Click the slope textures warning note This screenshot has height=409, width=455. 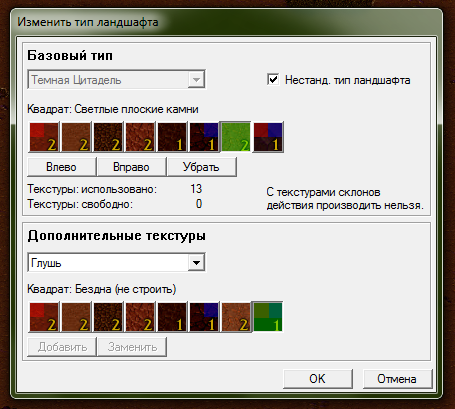tap(345, 199)
